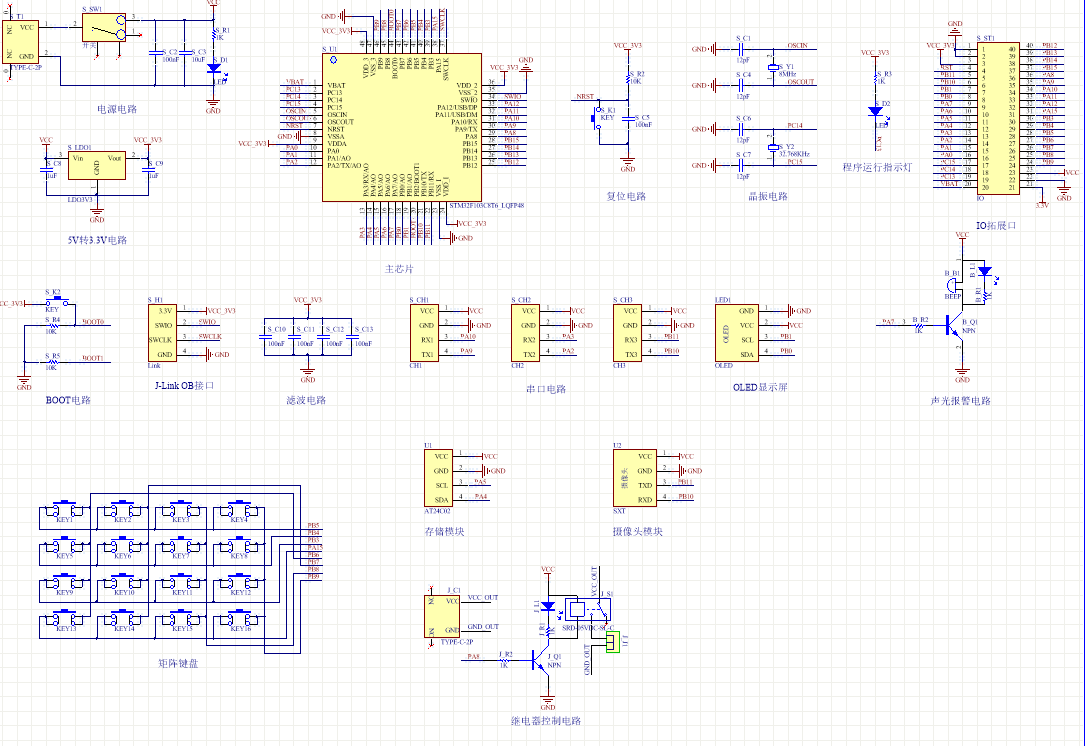
Task: Click the S_R4 10K BOOT0 resistor
Action: [53, 325]
